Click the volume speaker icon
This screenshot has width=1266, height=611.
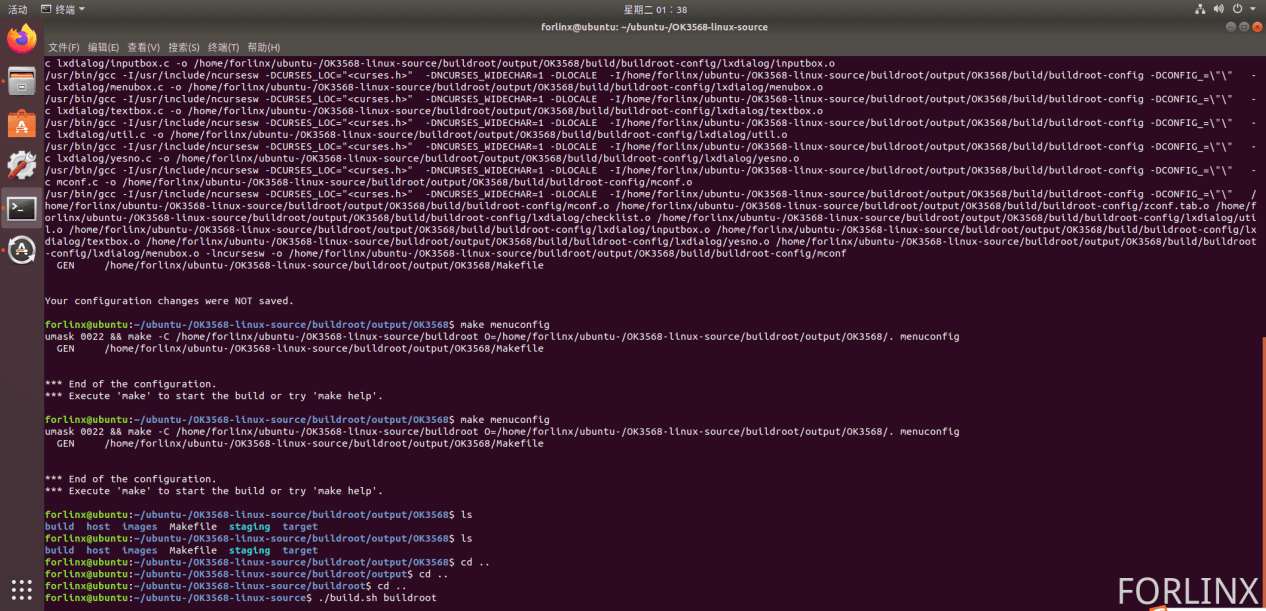[x=1220, y=9]
